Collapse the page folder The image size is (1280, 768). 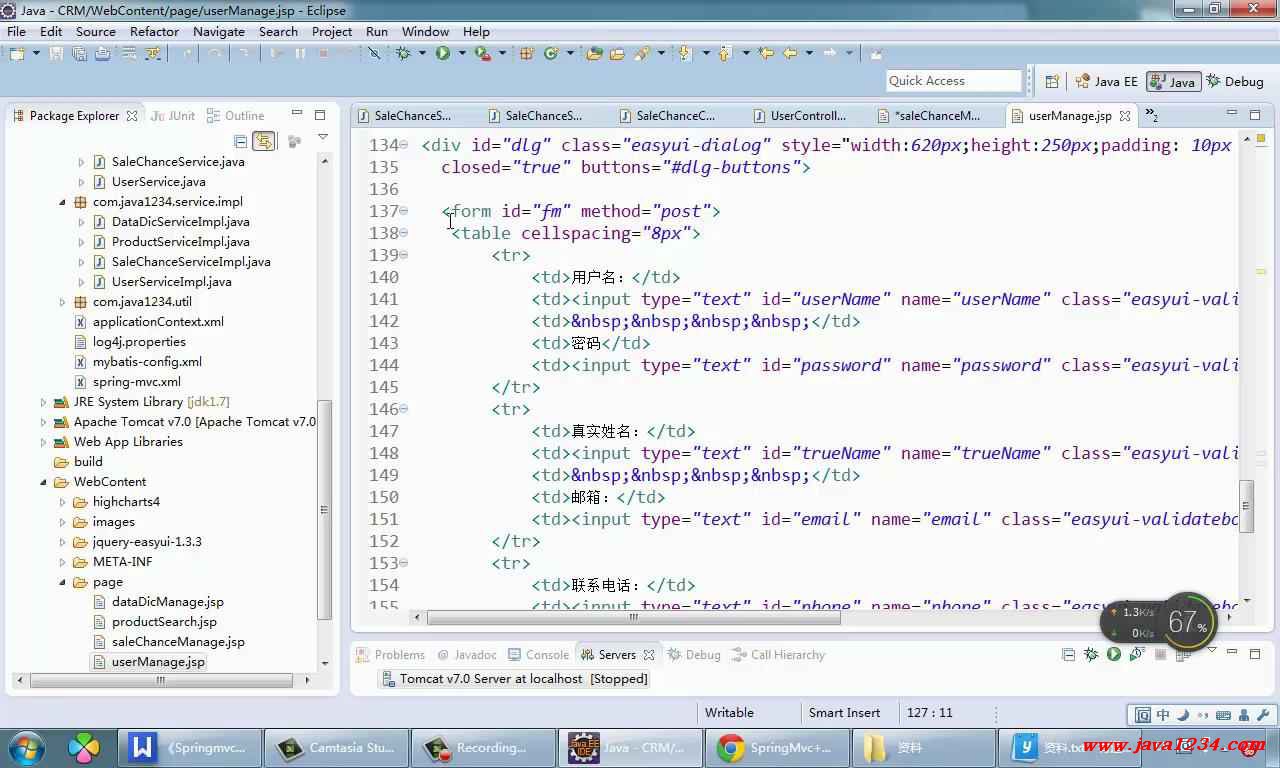pyautogui.click(x=62, y=582)
